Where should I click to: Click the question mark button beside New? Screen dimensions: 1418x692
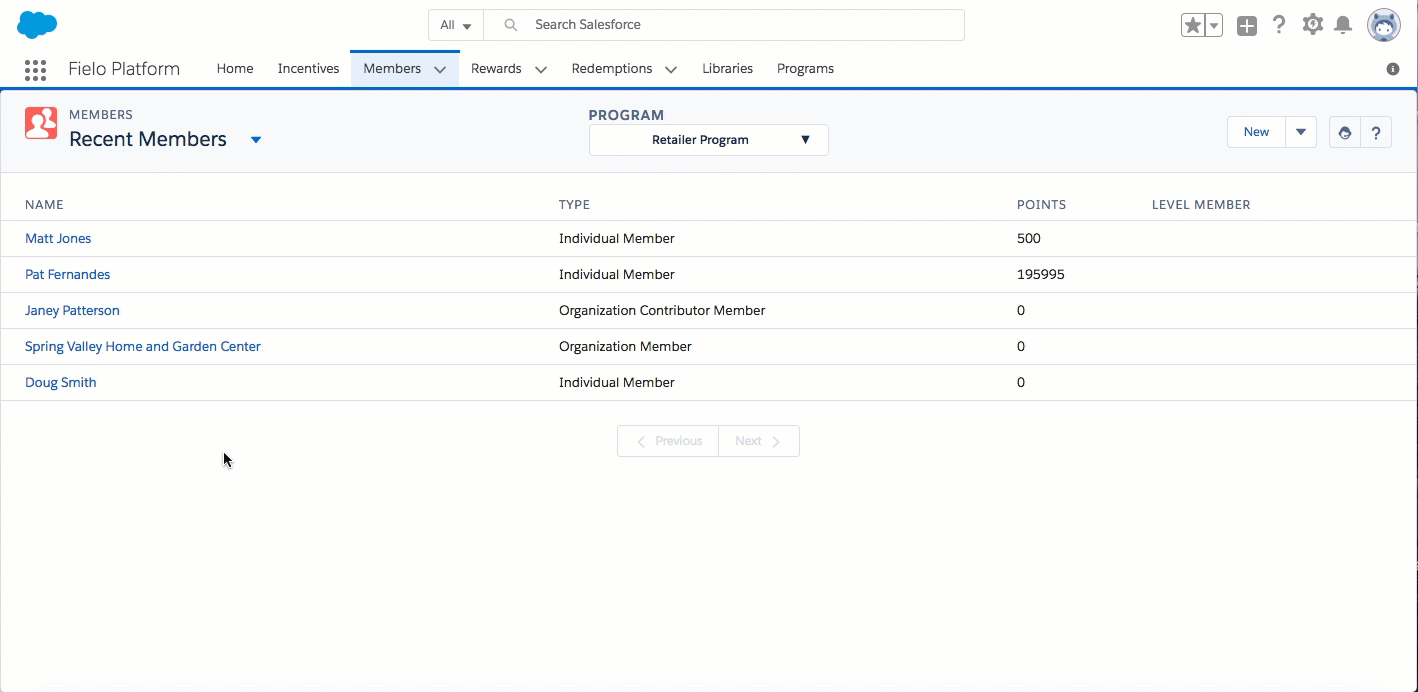(1376, 132)
